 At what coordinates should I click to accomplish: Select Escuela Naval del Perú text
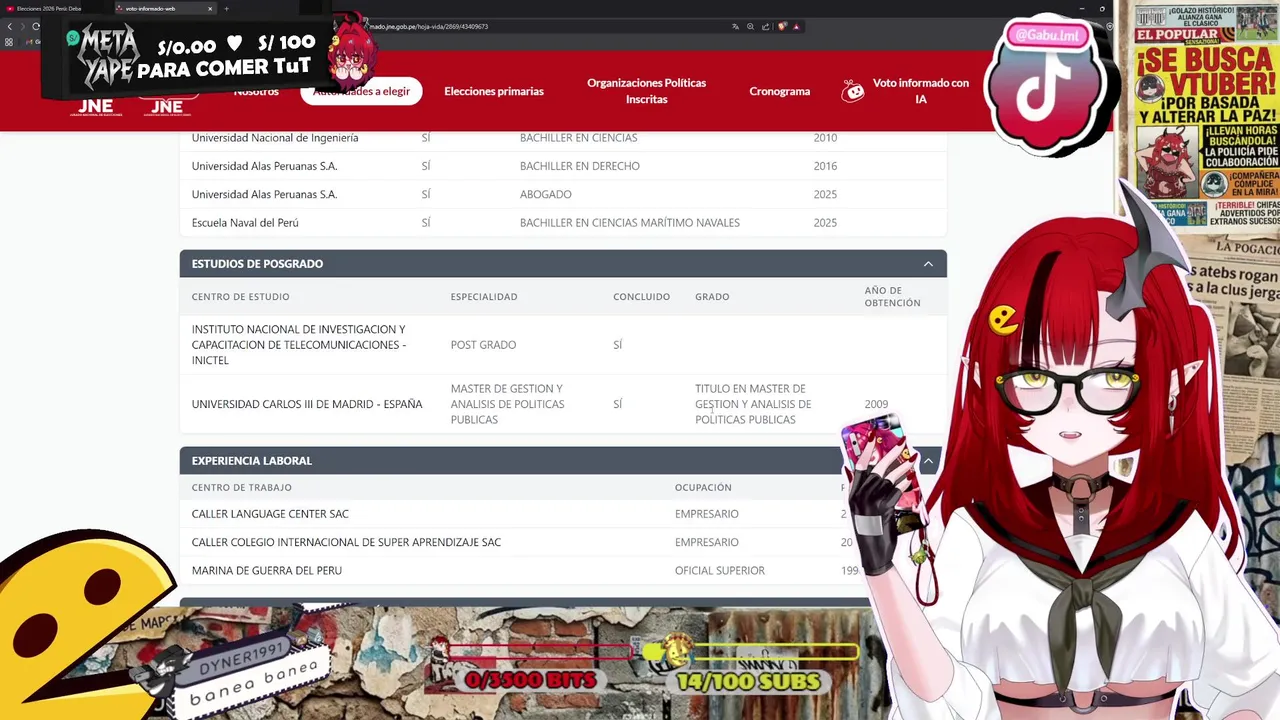245,223
